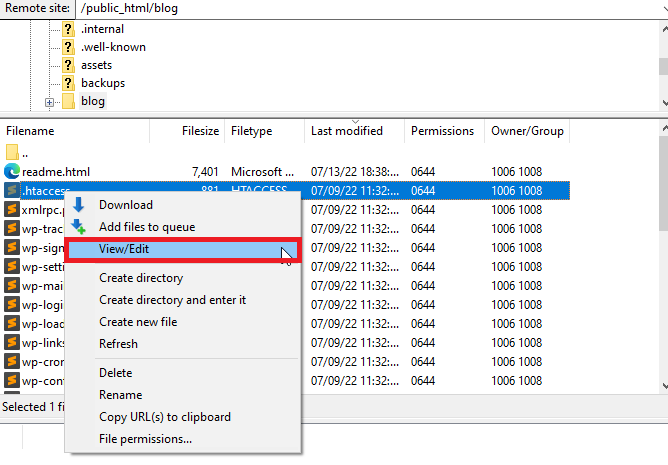
Task: Click the file icon of wp-loac row
Action: tap(12, 323)
